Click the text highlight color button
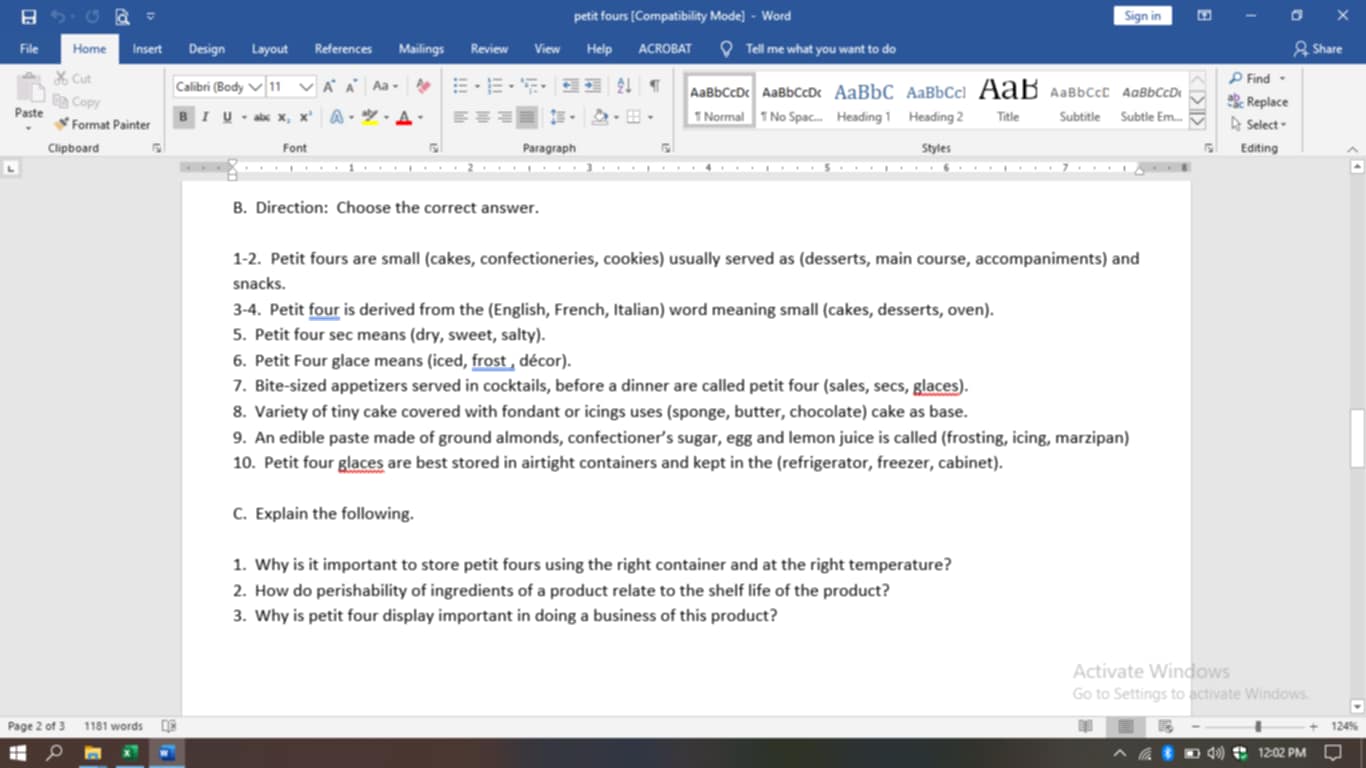Screen dimensions: 1366x768 369,117
